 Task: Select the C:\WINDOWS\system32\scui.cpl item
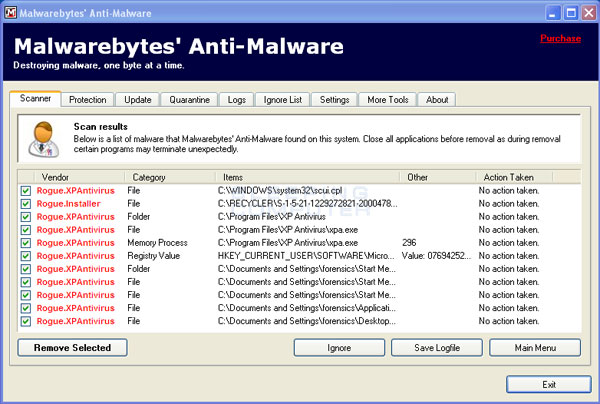coord(280,191)
